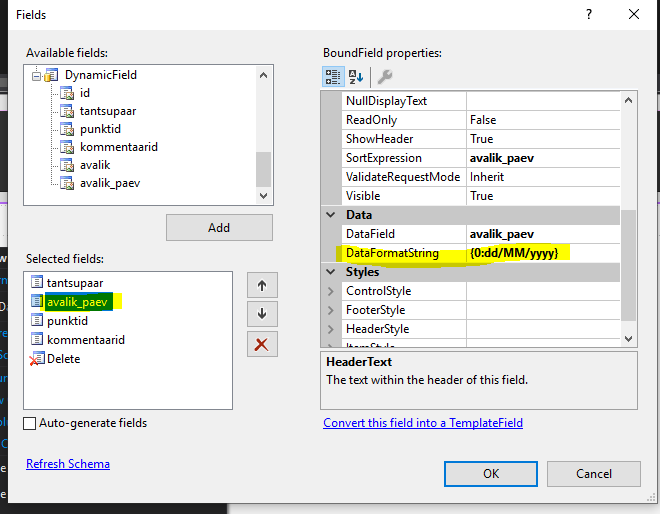
Task: Select the Delete command field icon
Action: [x=37, y=359]
